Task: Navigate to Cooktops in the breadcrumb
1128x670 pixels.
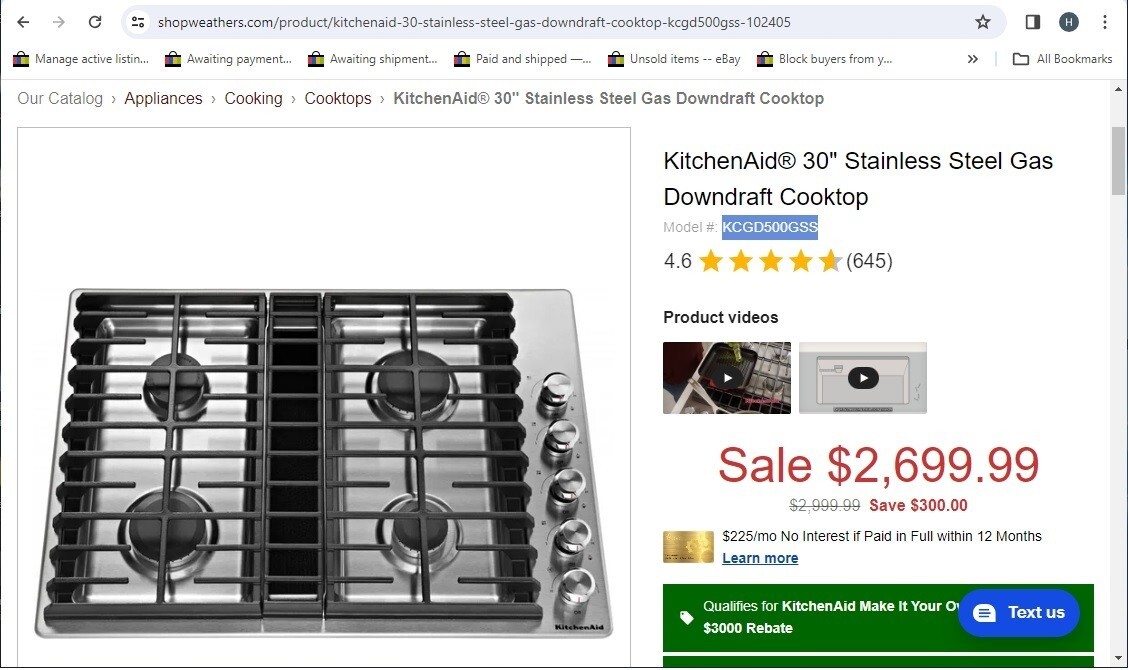Action: 337,98
